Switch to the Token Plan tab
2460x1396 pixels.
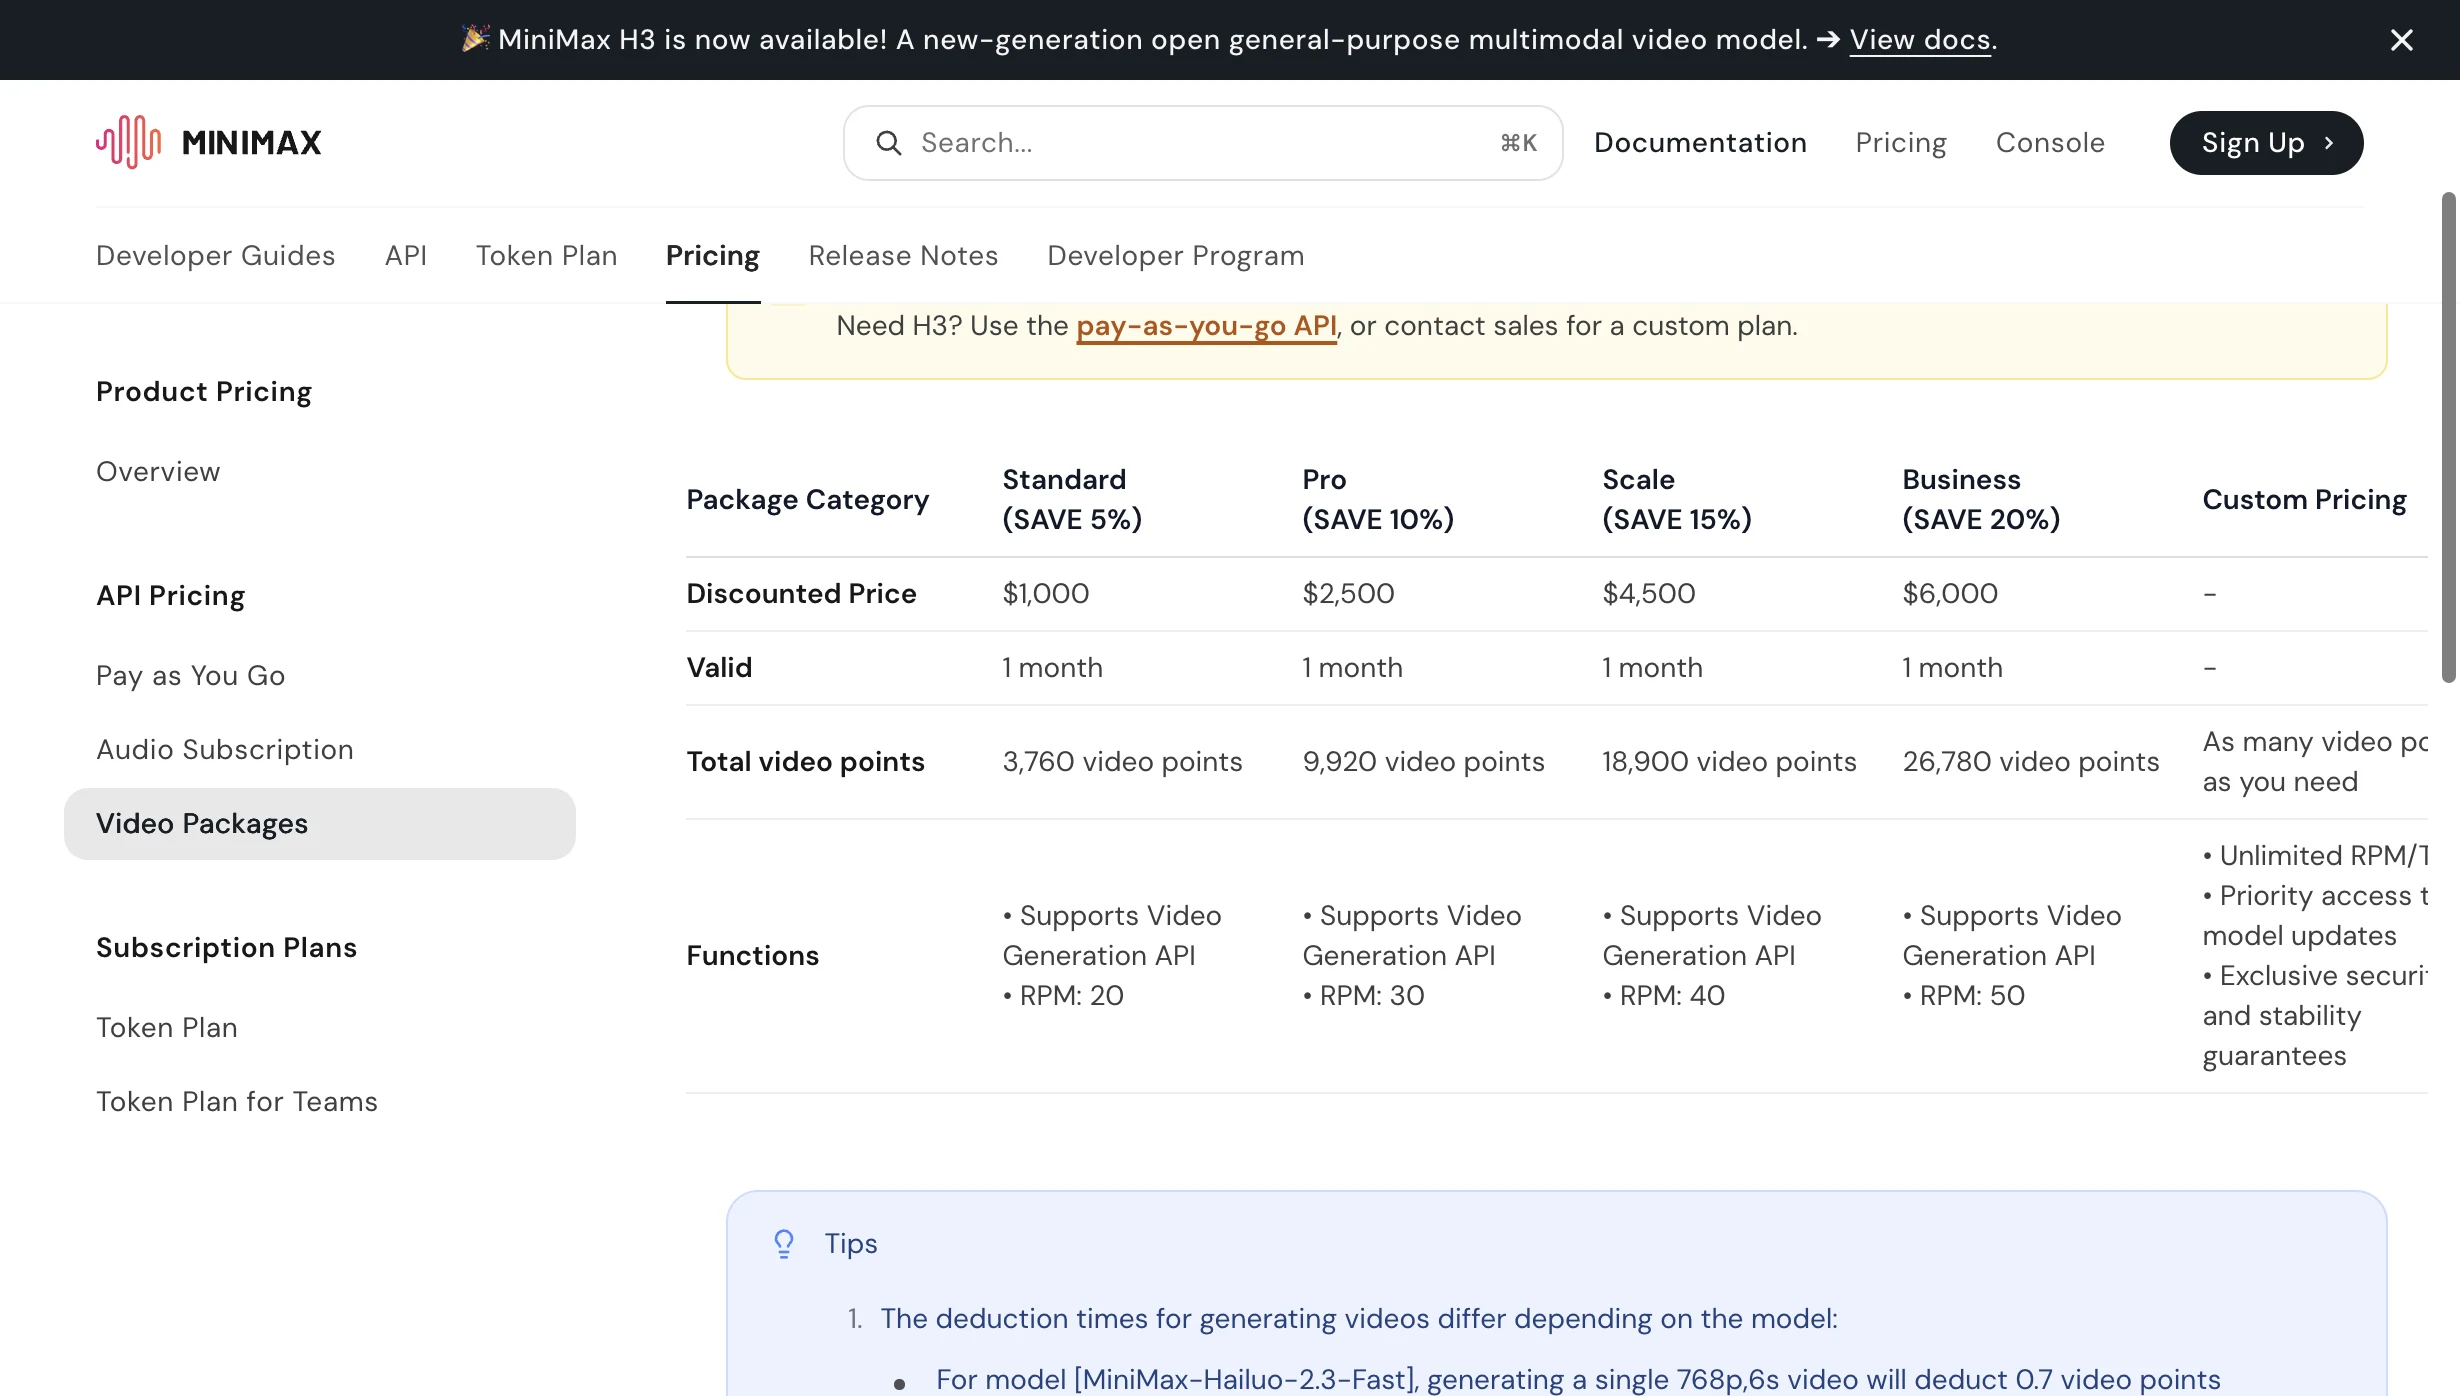[546, 256]
